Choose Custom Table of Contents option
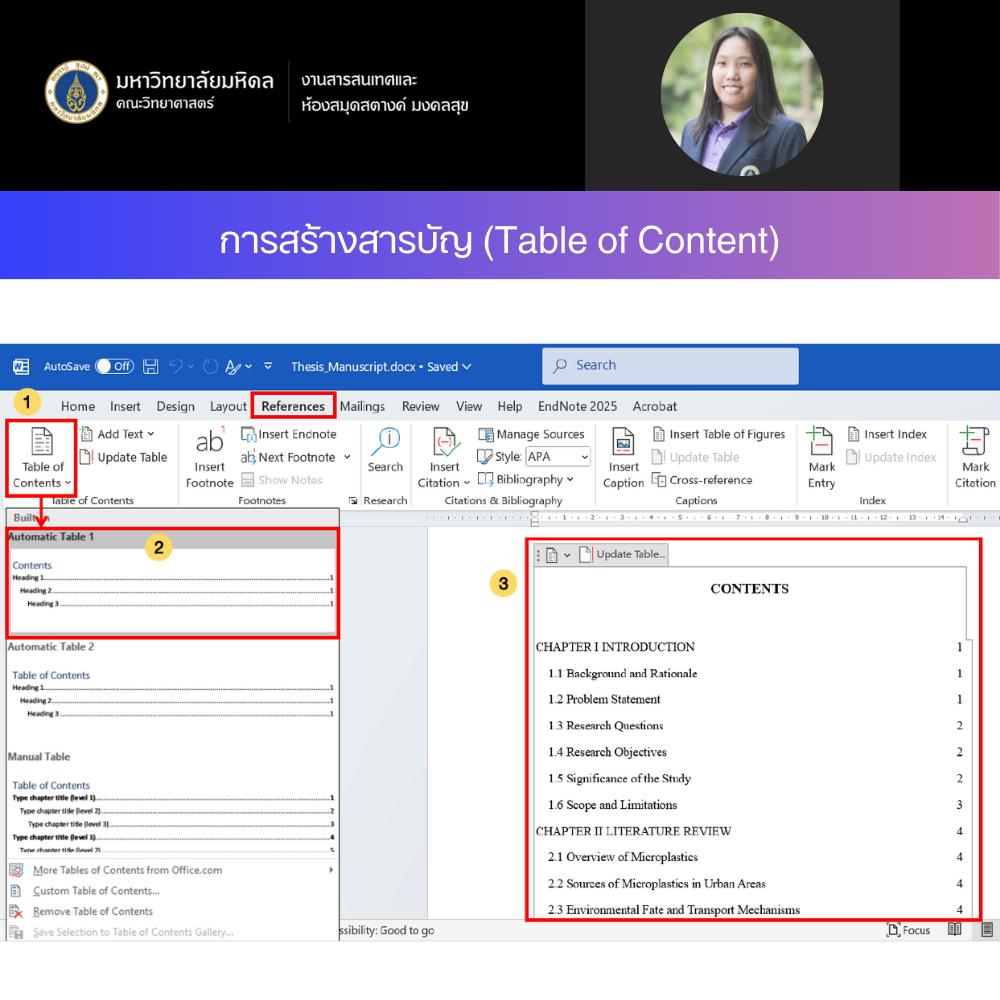Viewport: 1000px width, 1000px height. coord(96,891)
